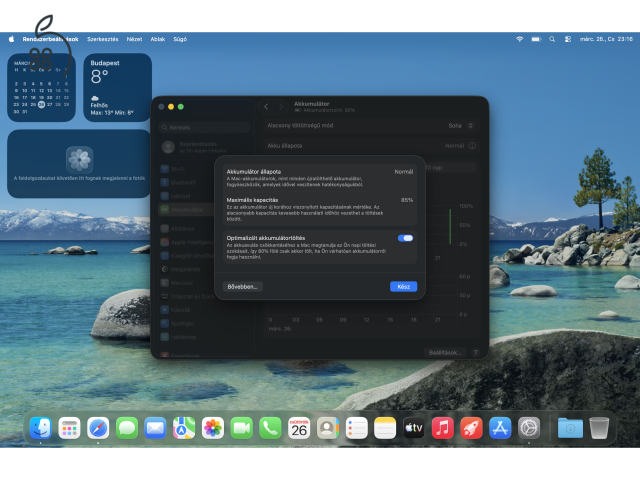This screenshot has width=640, height=480.
Task: Open Contacts app in the Dock
Action: [328, 428]
